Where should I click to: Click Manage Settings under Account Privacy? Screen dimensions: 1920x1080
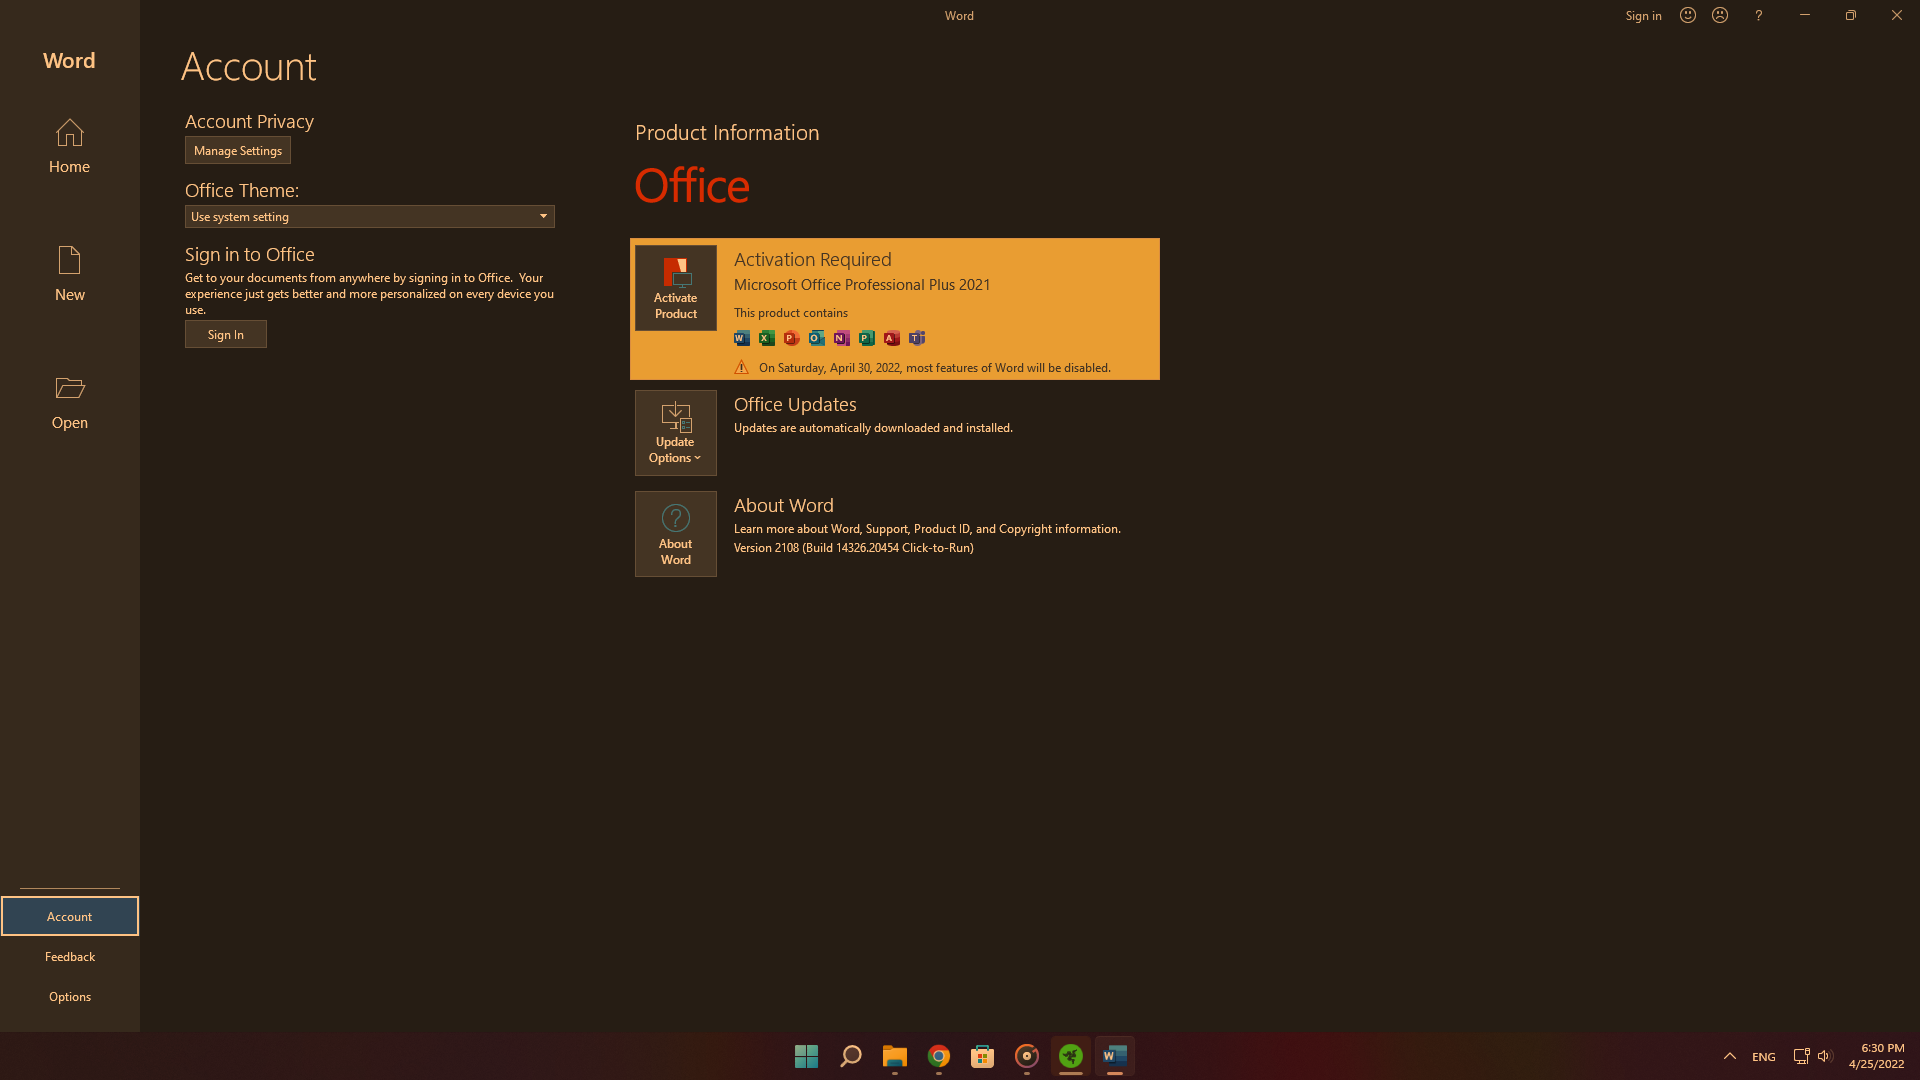pyautogui.click(x=238, y=150)
